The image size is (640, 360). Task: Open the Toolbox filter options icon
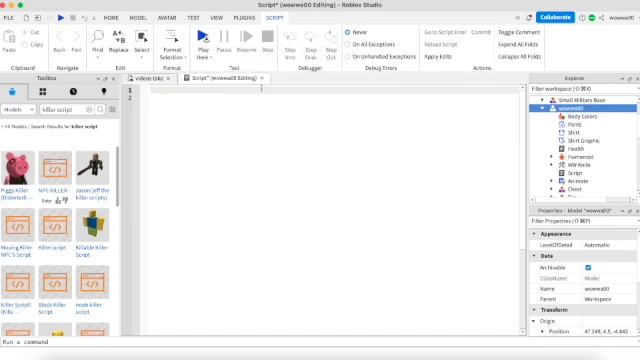point(112,109)
